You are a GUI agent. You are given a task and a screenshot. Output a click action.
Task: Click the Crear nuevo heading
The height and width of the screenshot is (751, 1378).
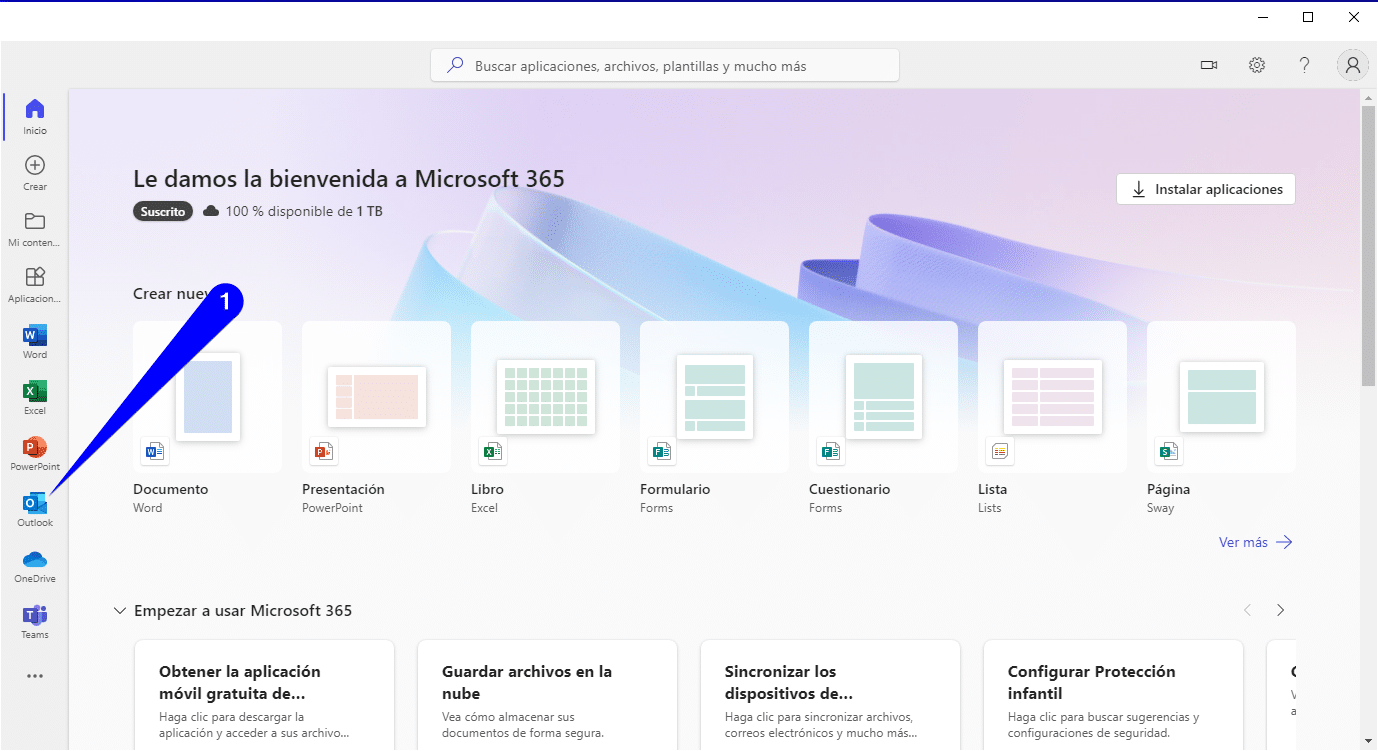pyautogui.click(x=176, y=294)
